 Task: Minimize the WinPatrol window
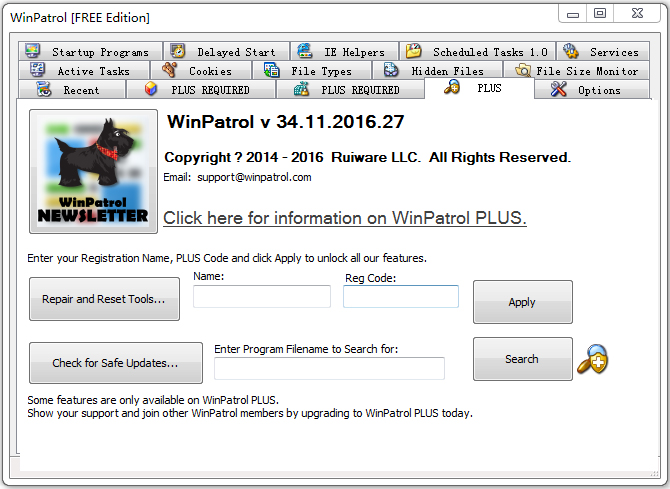573,14
